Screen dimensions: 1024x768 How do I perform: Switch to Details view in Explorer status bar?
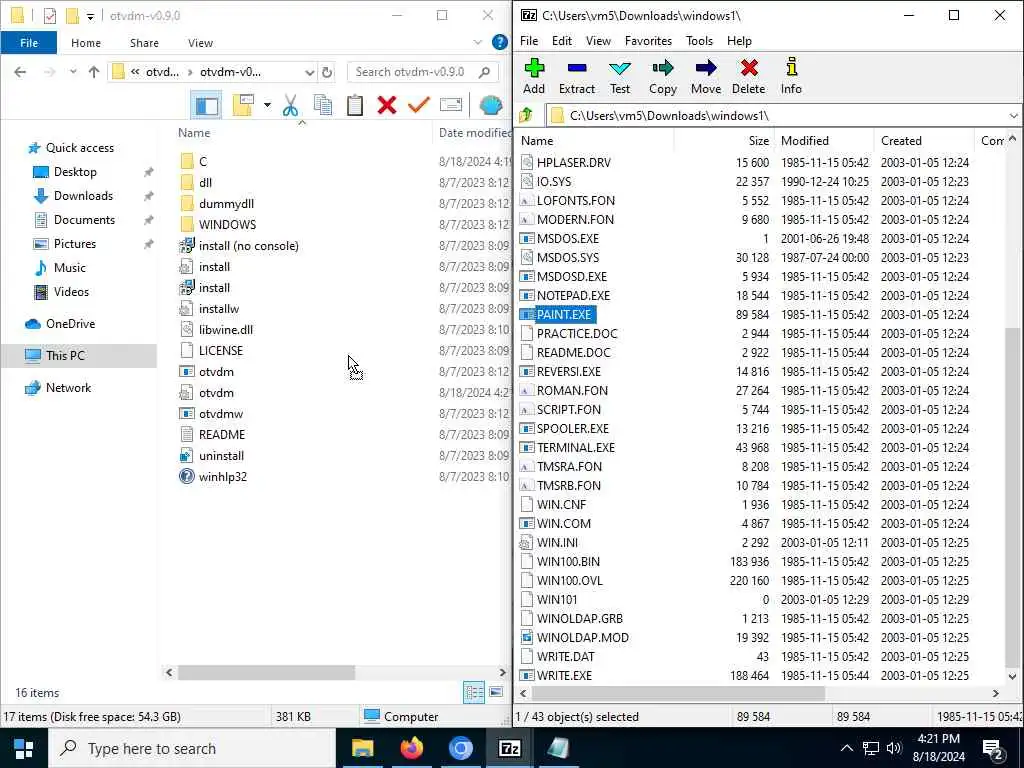pos(473,692)
